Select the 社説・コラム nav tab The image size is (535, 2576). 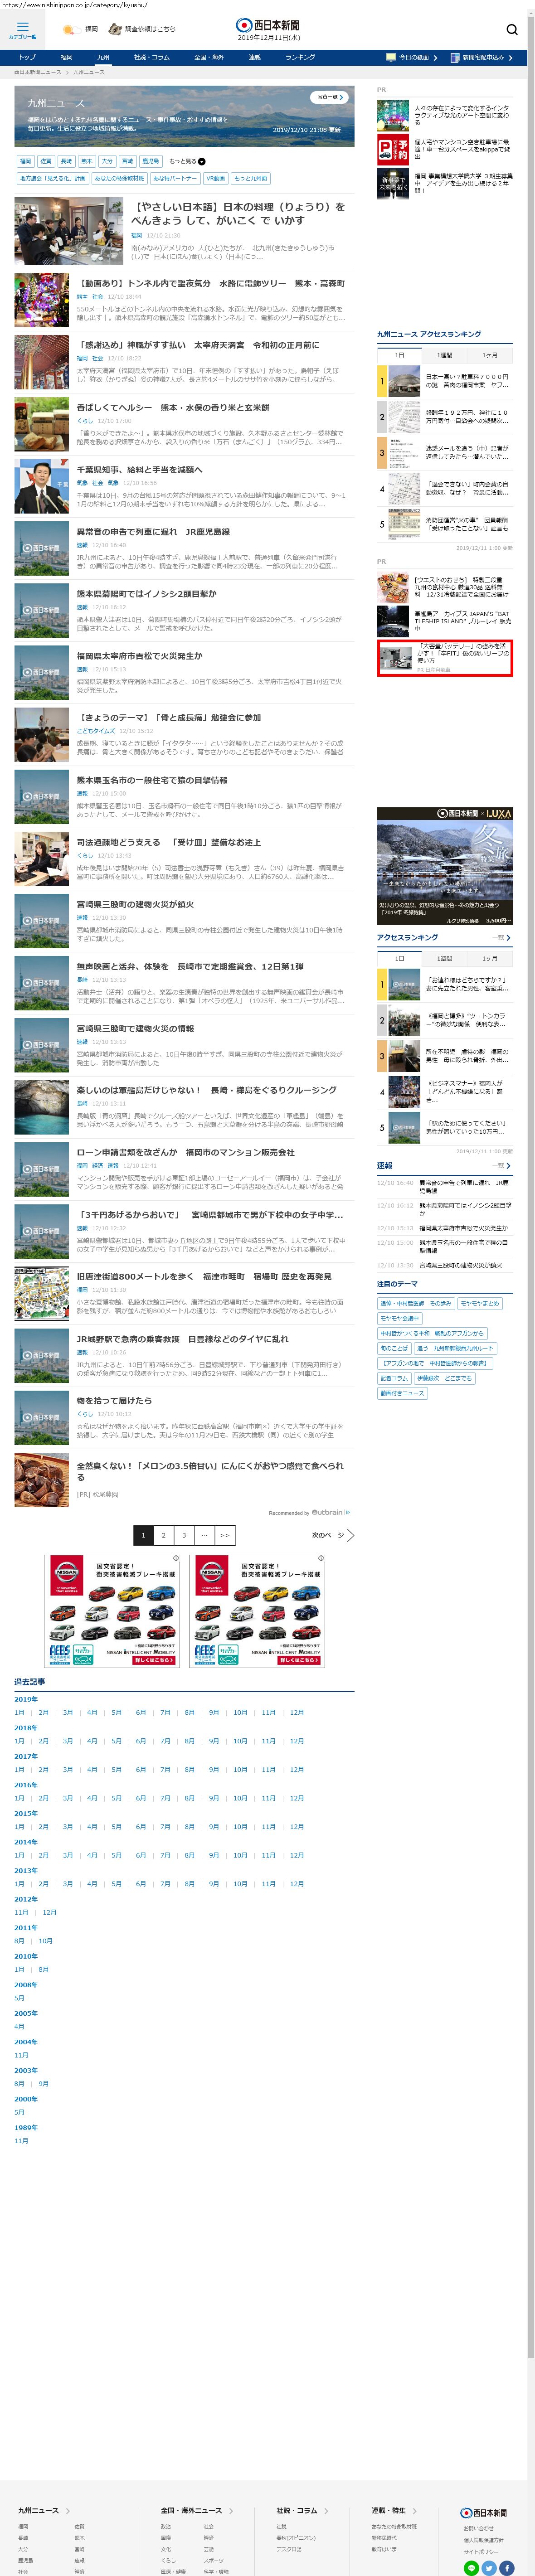(x=152, y=58)
